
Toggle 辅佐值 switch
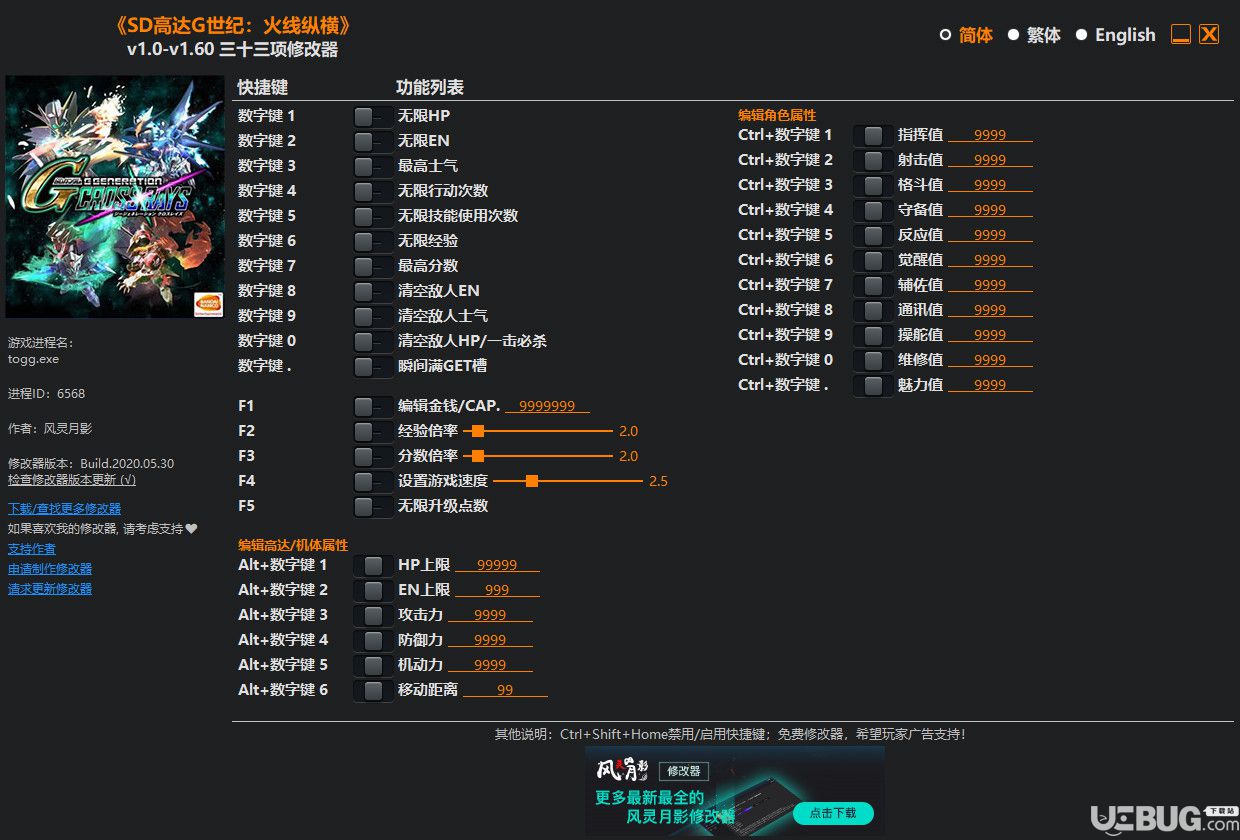coord(873,285)
